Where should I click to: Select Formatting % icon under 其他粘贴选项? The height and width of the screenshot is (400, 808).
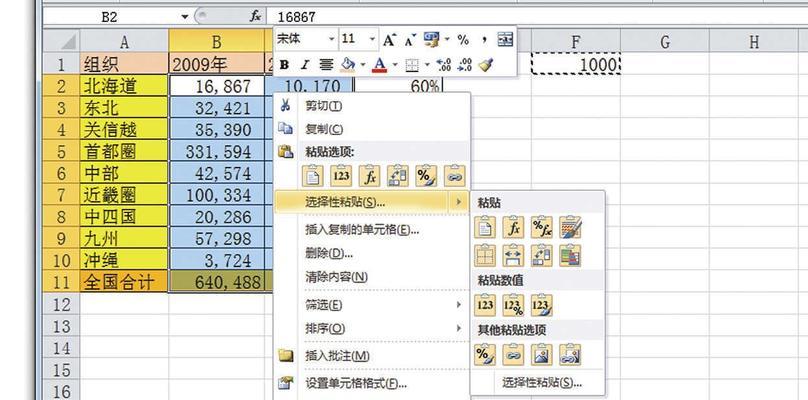tap(485, 355)
